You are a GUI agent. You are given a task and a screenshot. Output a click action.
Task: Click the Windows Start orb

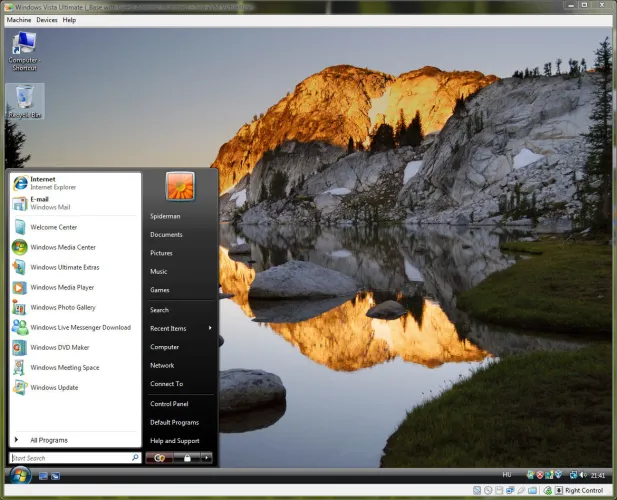(x=20, y=476)
